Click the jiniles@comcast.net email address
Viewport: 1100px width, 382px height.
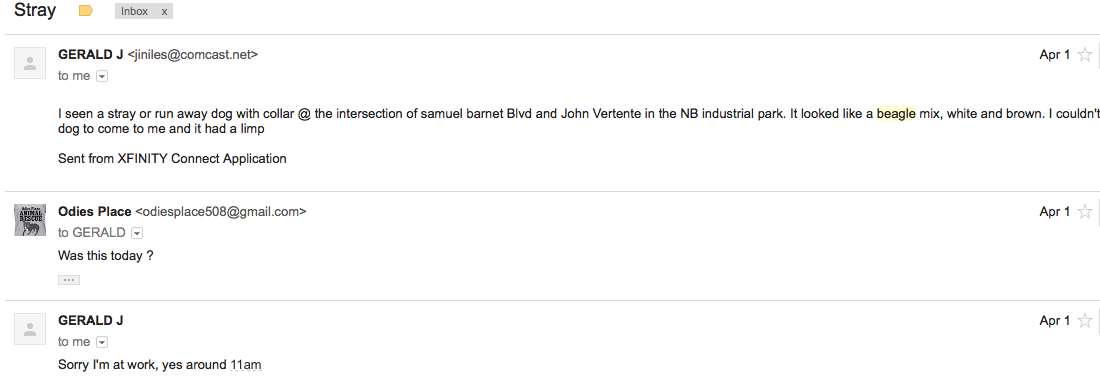click(x=193, y=55)
